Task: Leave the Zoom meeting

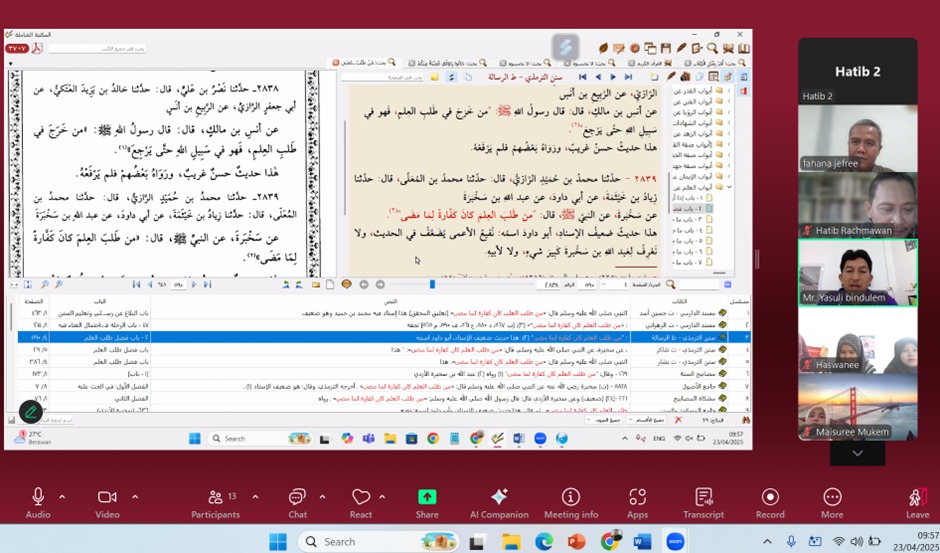Action: pyautogui.click(x=917, y=503)
